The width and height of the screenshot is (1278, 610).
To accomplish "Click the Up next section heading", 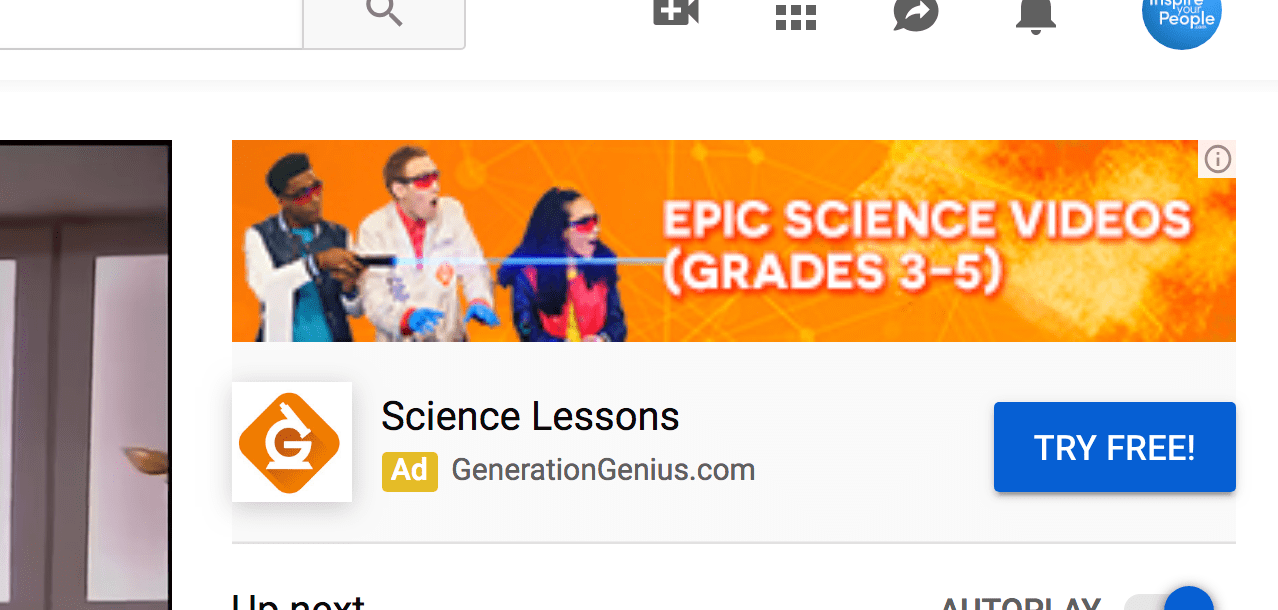I will coord(296,600).
